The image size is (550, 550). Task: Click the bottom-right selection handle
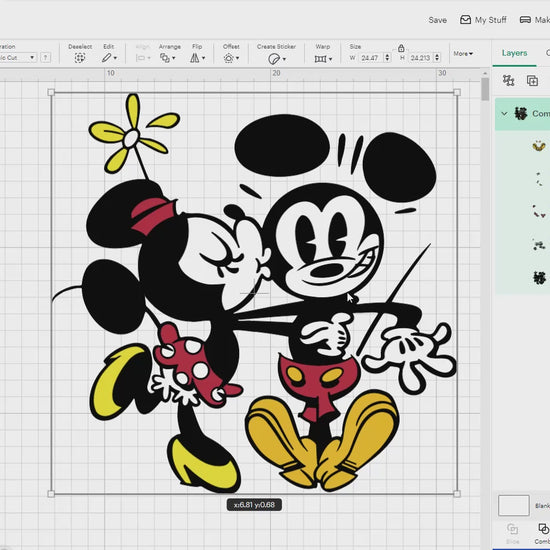pyautogui.click(x=457, y=494)
